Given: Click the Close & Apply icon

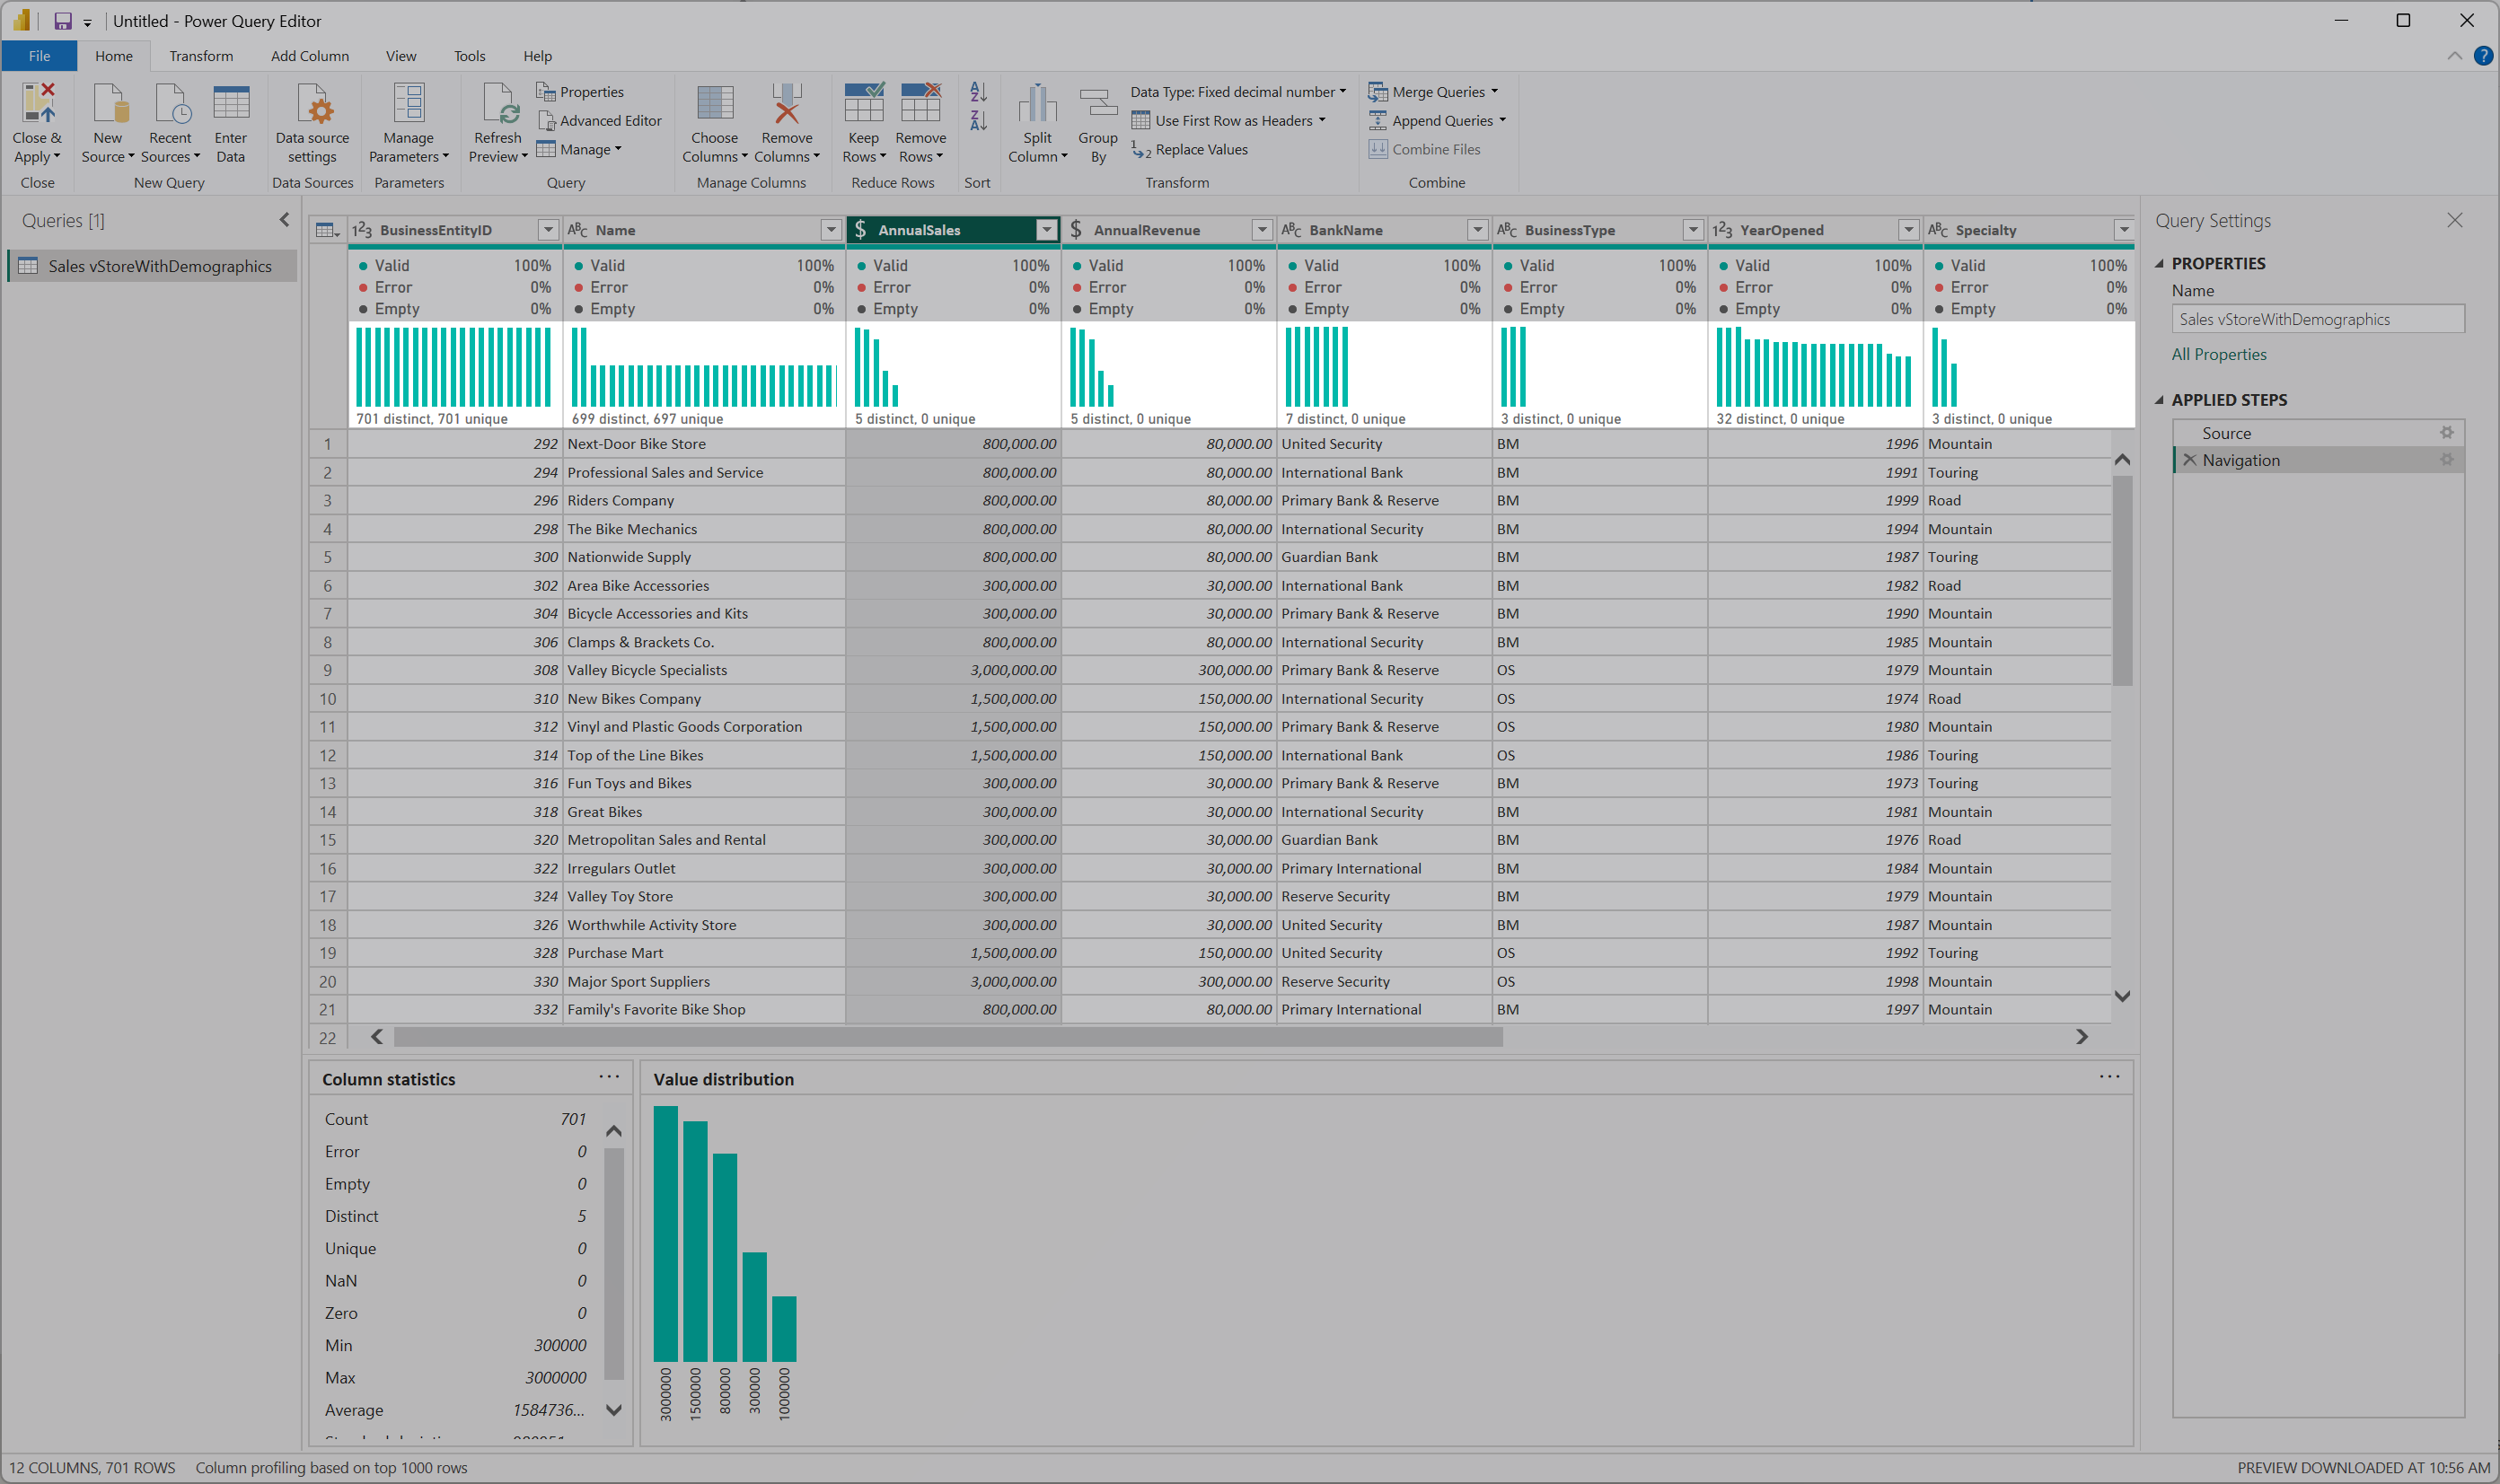Looking at the screenshot, I should point(37,105).
